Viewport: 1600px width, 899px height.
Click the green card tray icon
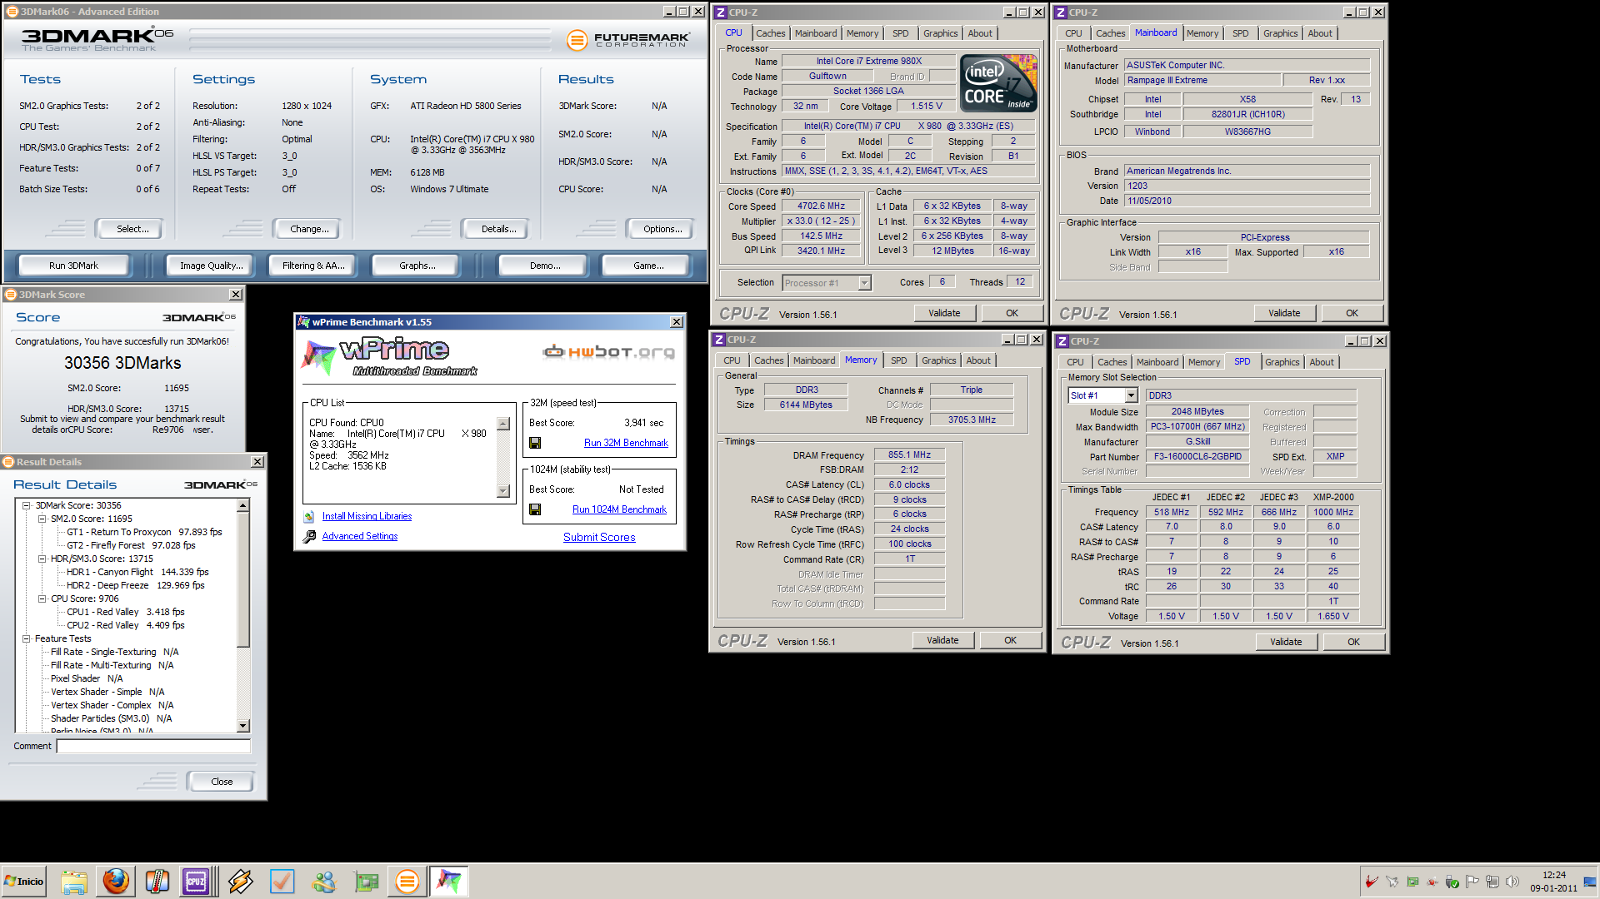click(x=1412, y=882)
